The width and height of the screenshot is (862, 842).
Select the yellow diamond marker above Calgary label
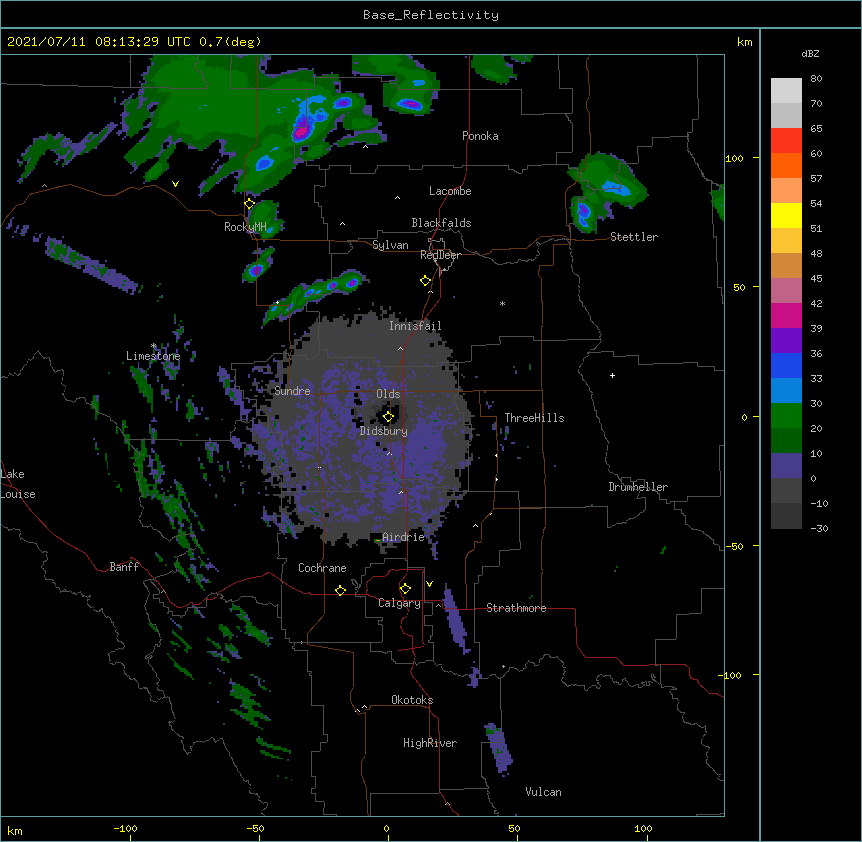click(x=405, y=589)
